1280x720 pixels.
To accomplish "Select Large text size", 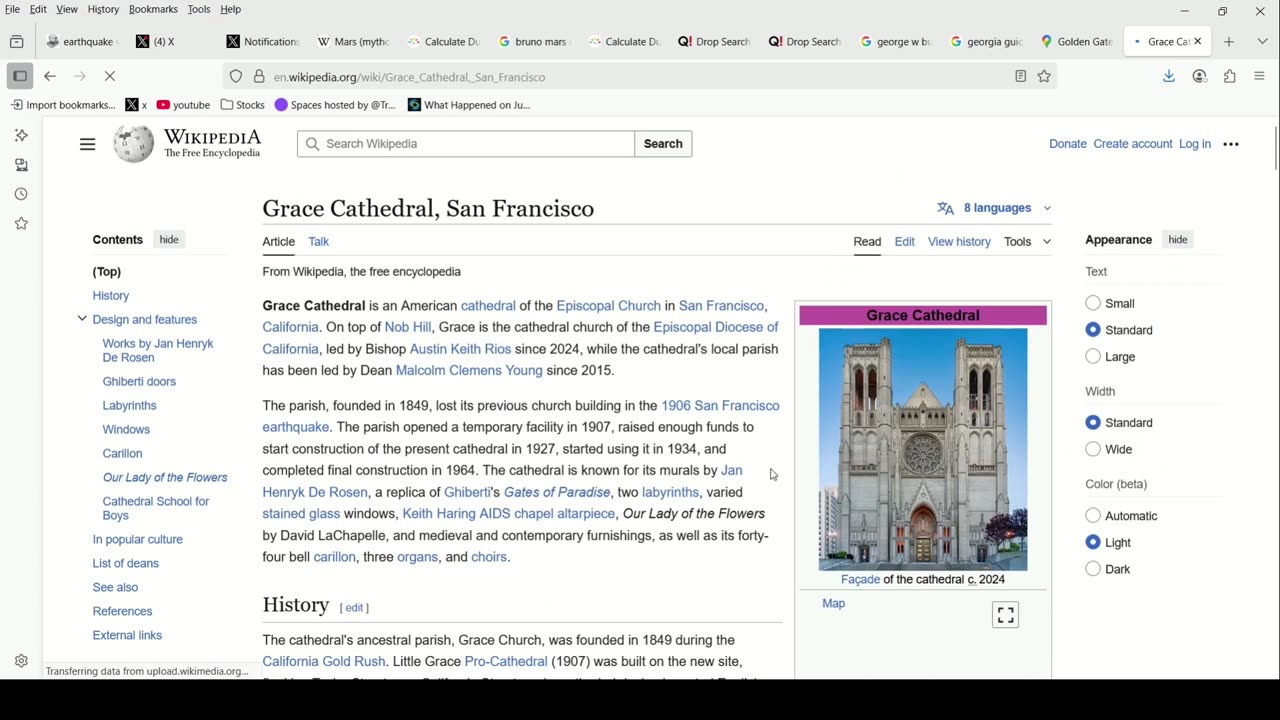I will (x=1093, y=356).
